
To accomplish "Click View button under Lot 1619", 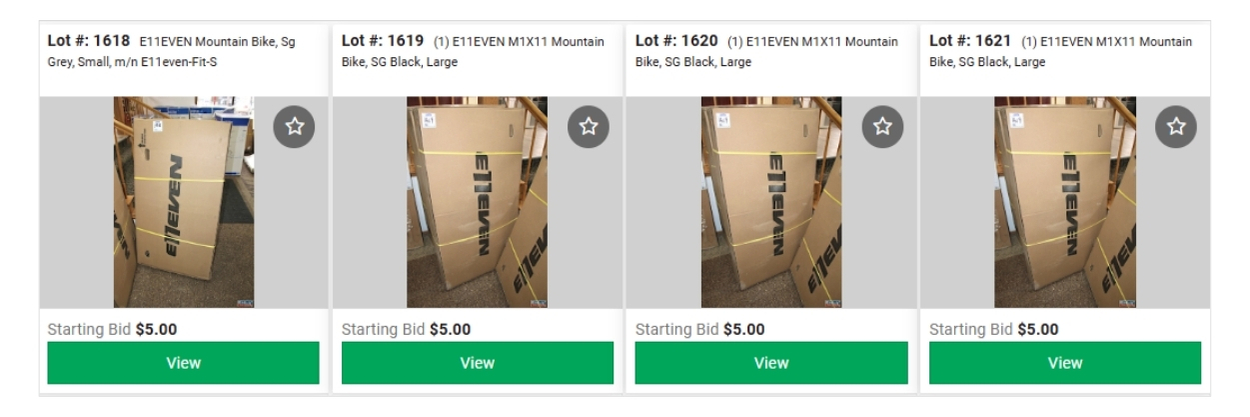I will click(x=477, y=363).
